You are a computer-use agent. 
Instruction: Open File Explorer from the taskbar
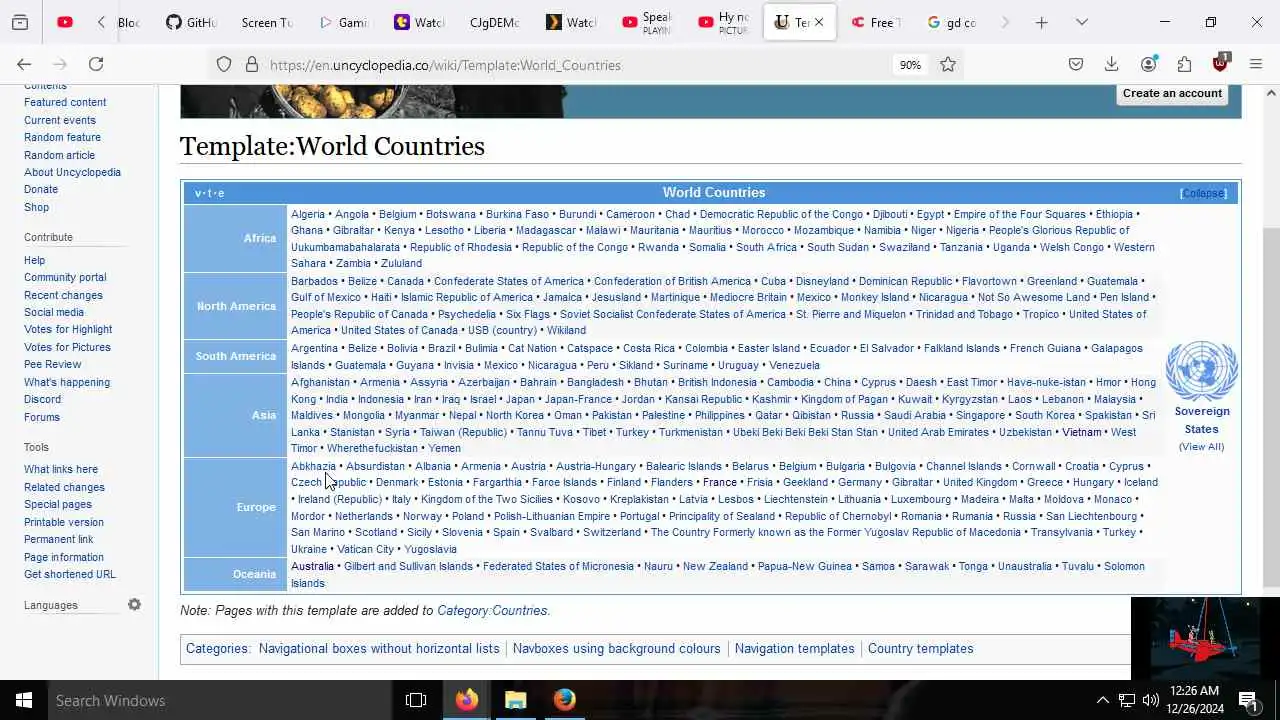click(515, 700)
